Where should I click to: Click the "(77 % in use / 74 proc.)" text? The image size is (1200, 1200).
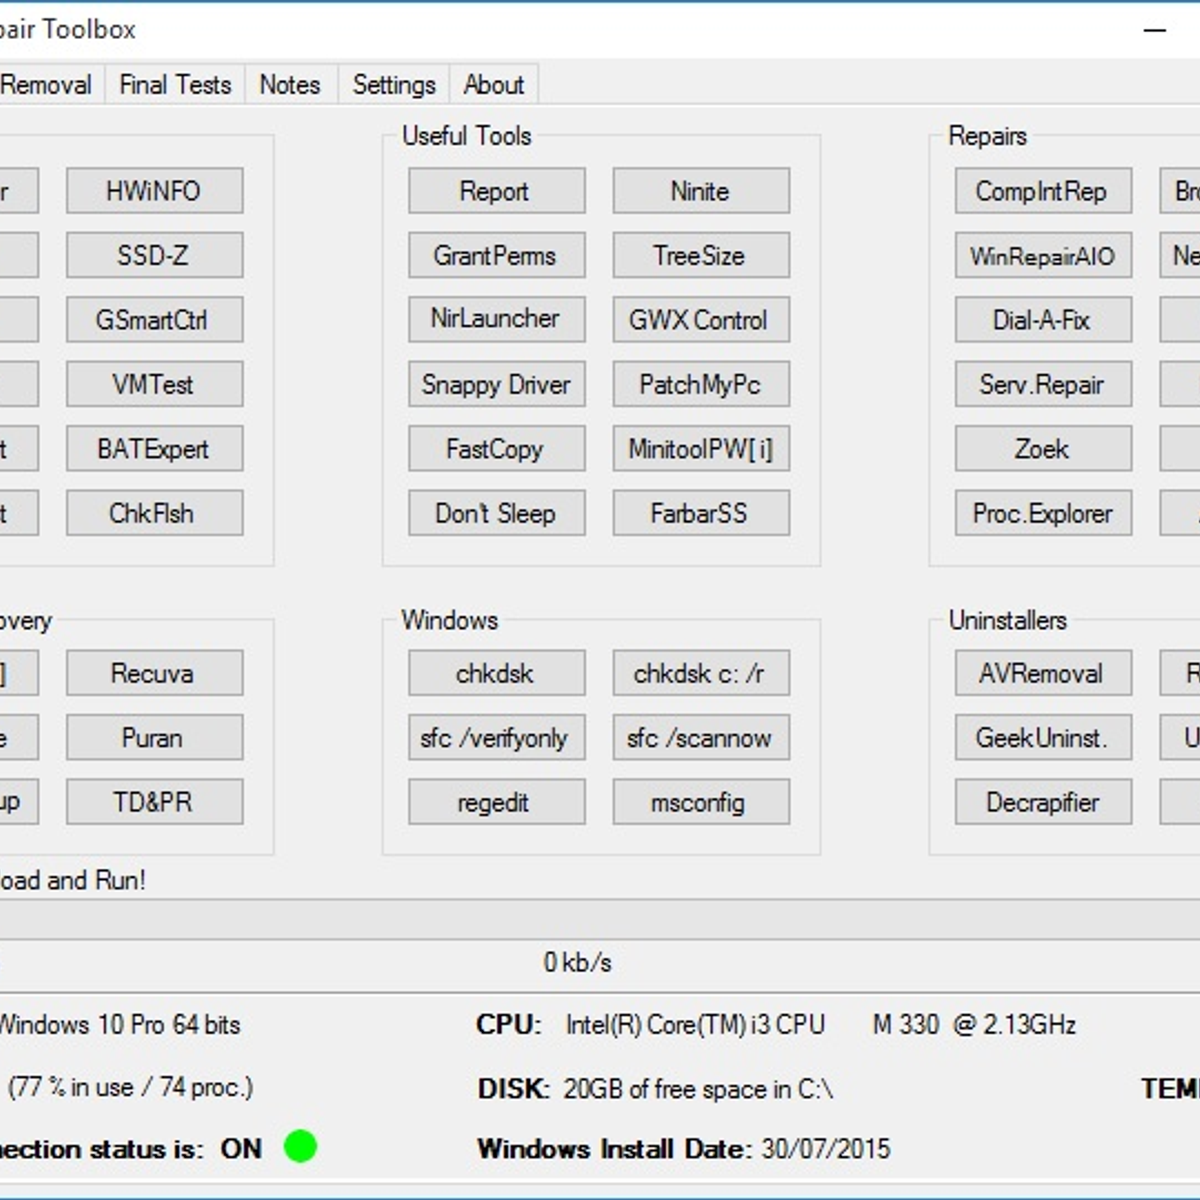[131, 1087]
